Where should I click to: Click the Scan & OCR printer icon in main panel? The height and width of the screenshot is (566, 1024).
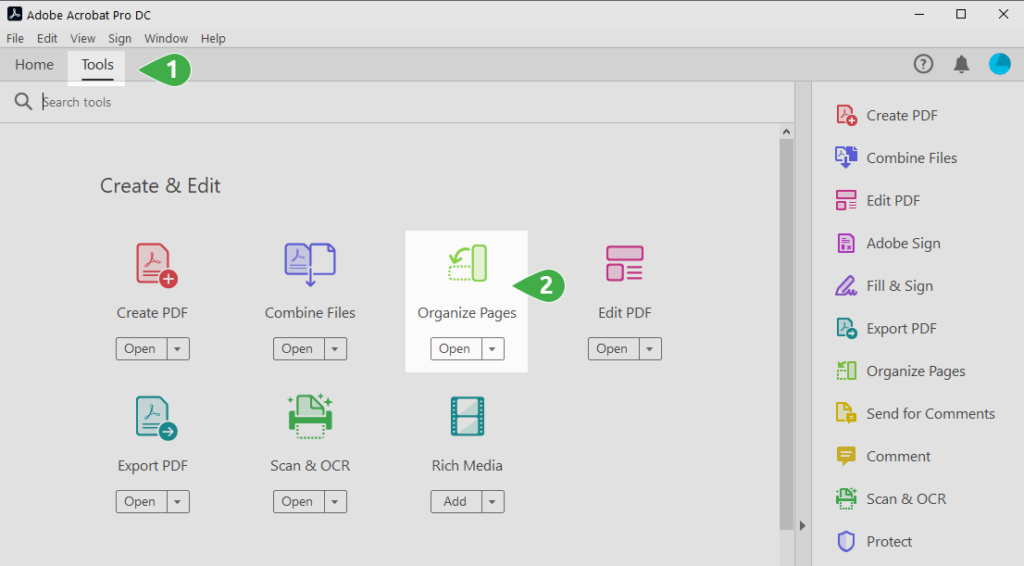310,417
